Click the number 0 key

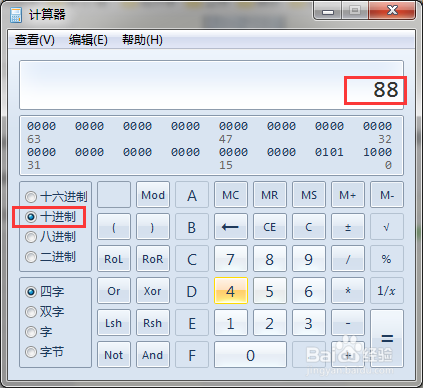(250, 355)
